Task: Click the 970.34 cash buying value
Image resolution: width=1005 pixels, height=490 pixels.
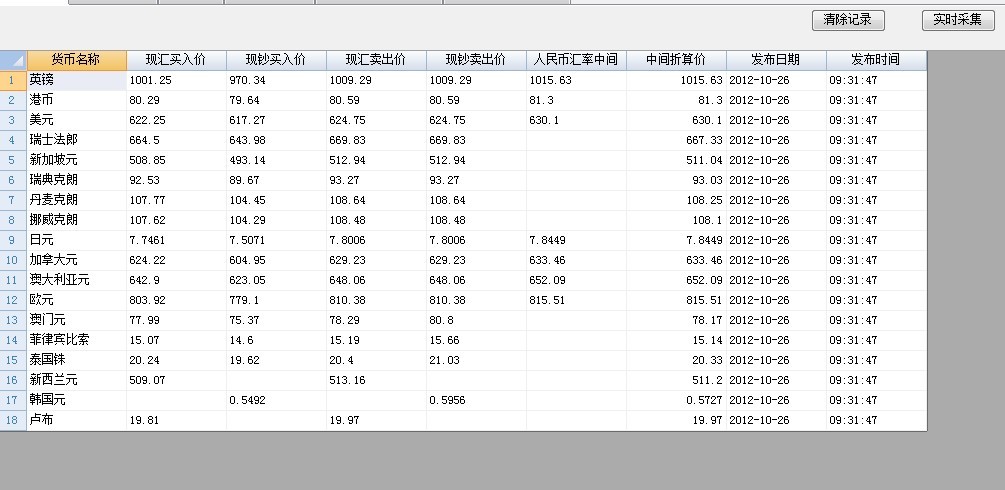Action: tap(276, 80)
